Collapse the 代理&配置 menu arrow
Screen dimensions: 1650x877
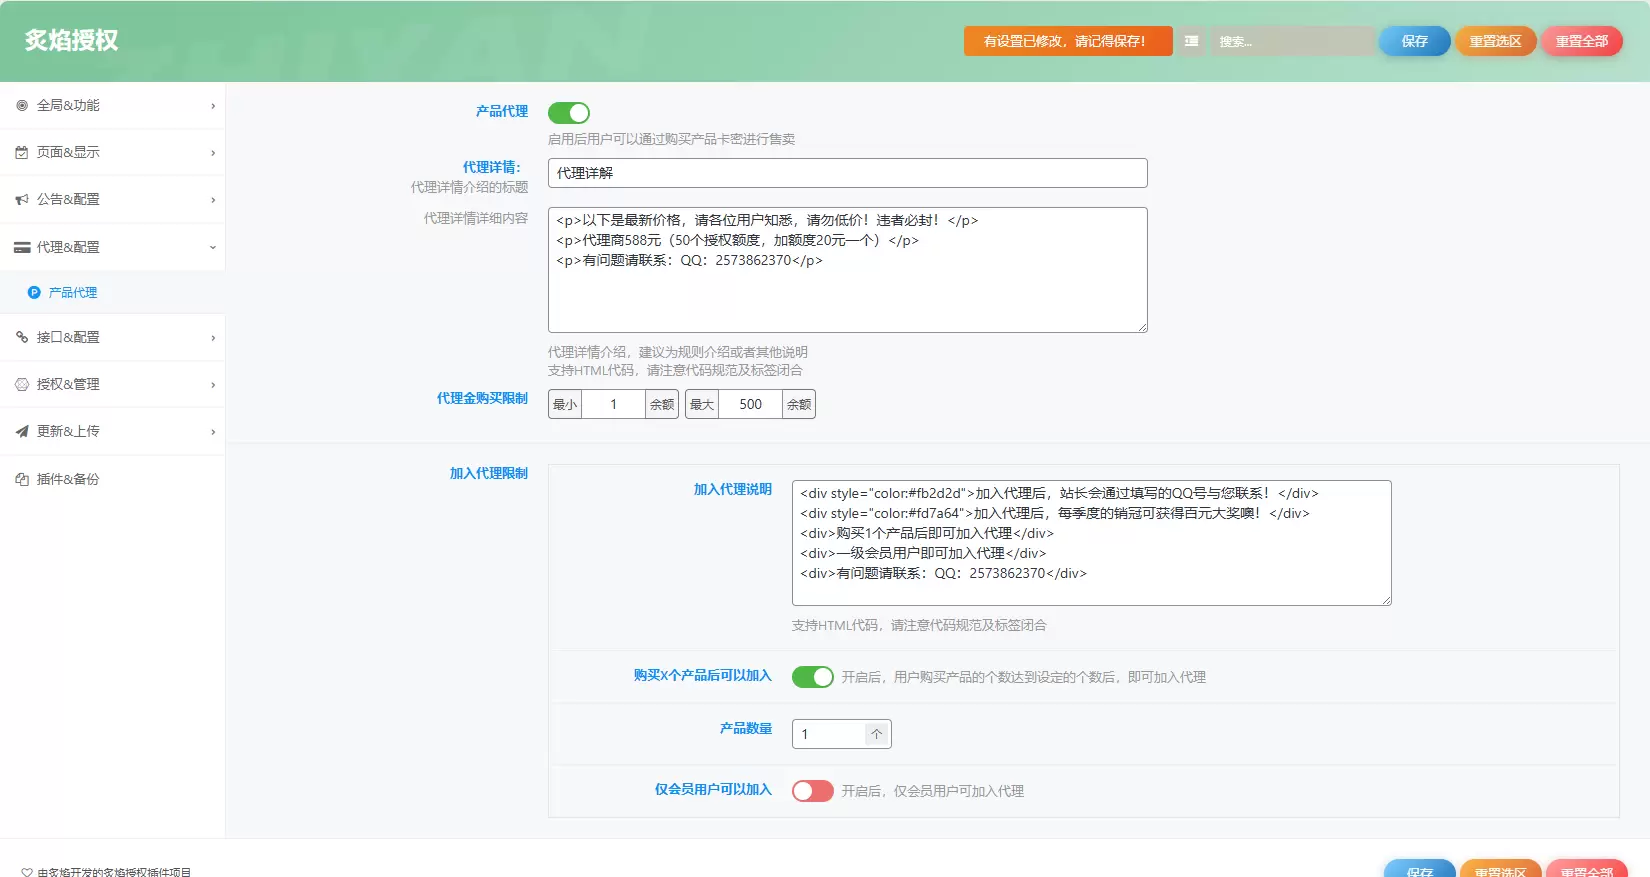click(x=213, y=247)
